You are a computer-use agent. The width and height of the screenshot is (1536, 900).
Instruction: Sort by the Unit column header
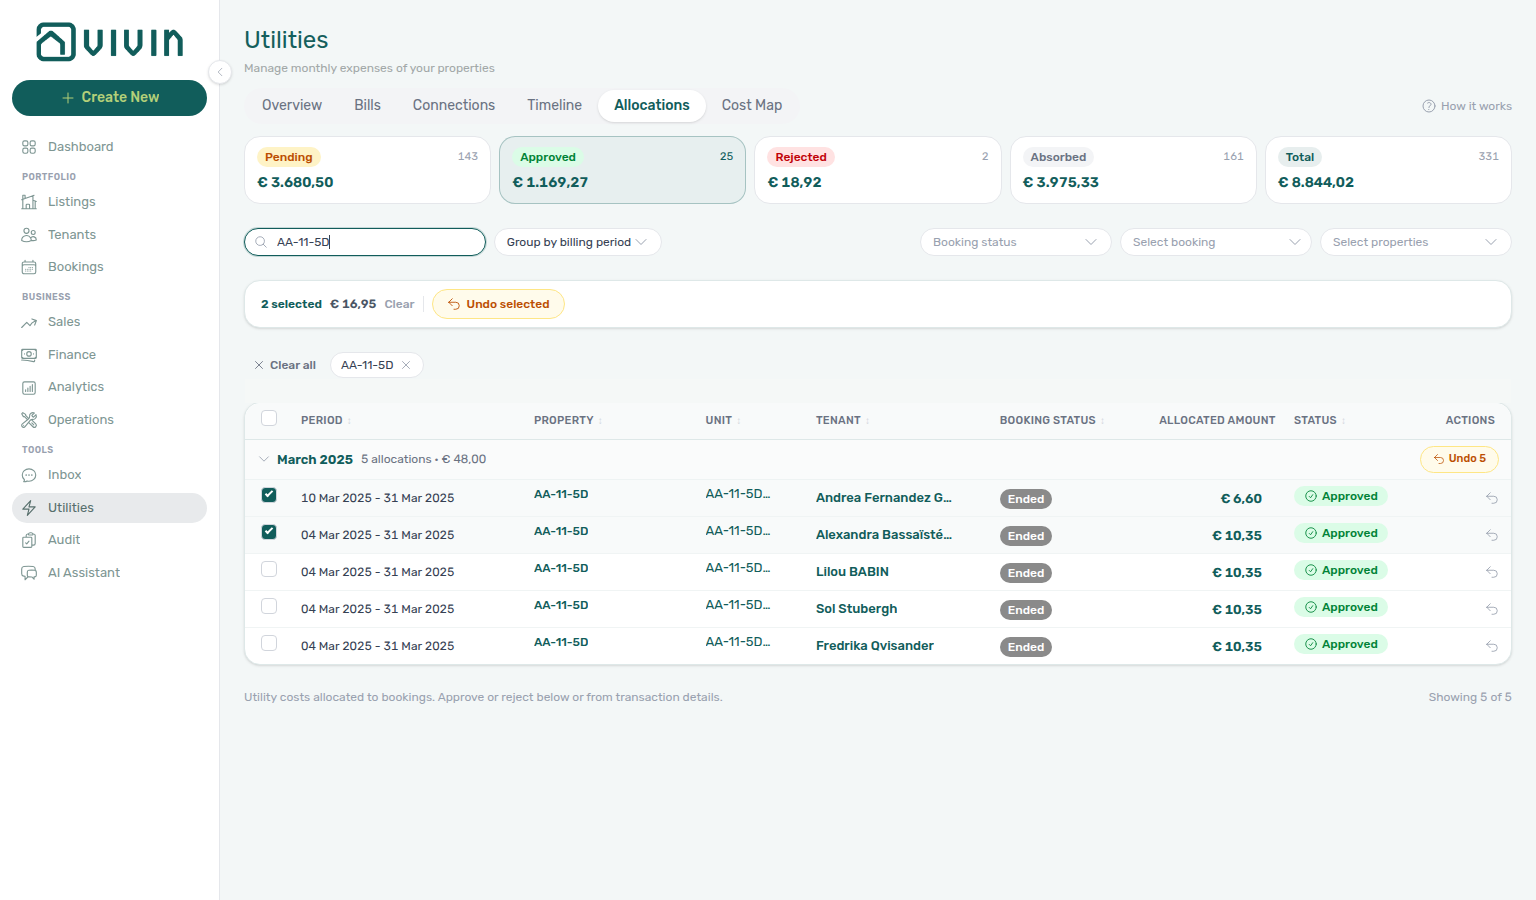pyautogui.click(x=723, y=421)
